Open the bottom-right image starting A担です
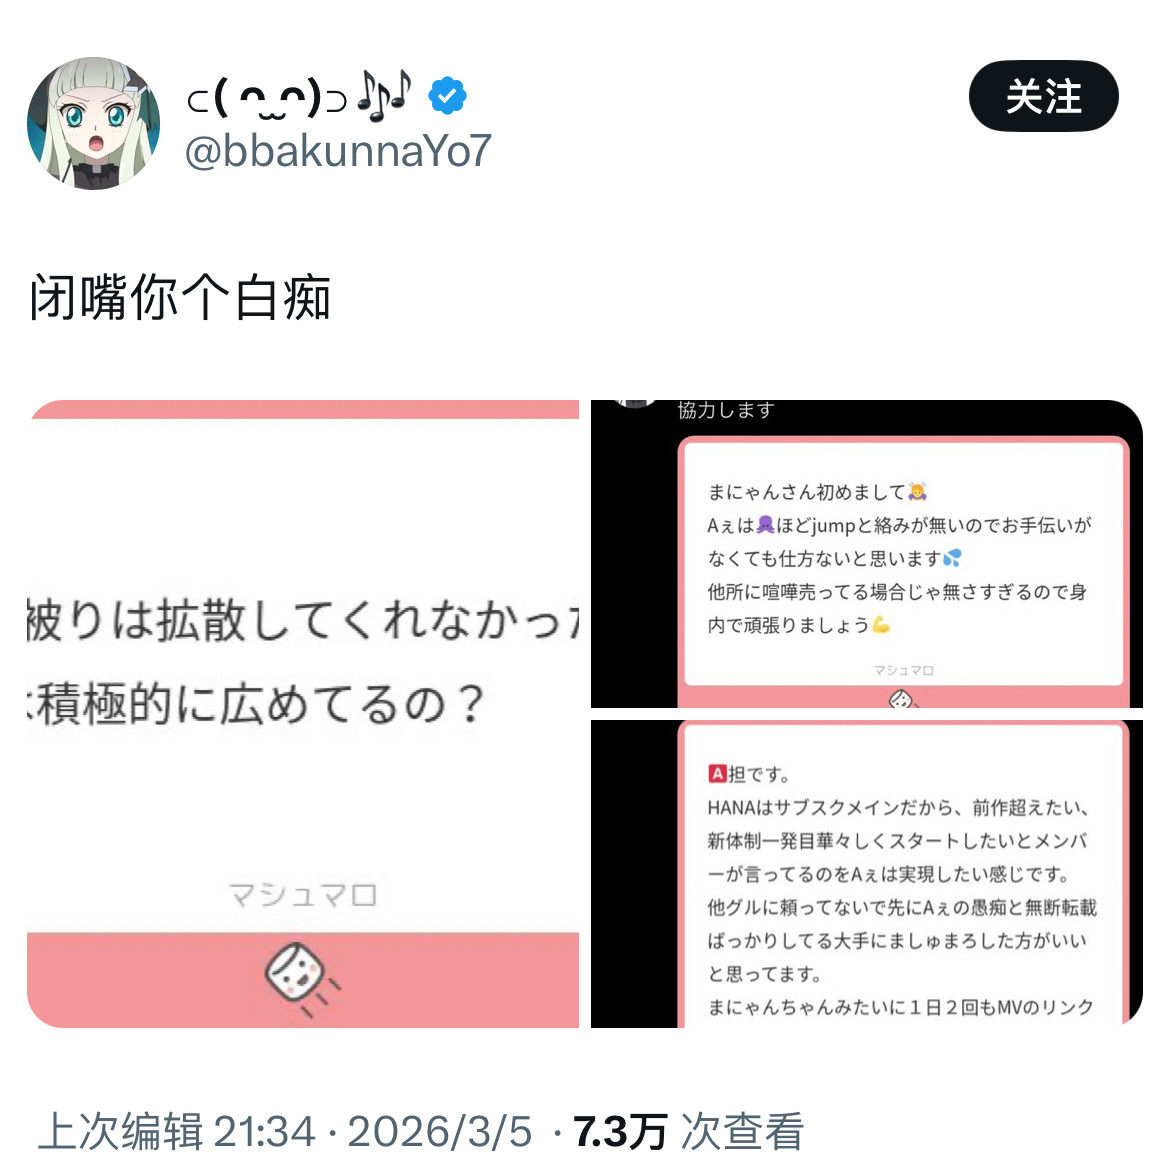Image resolution: width=1170 pixels, height=1168 pixels. point(867,874)
